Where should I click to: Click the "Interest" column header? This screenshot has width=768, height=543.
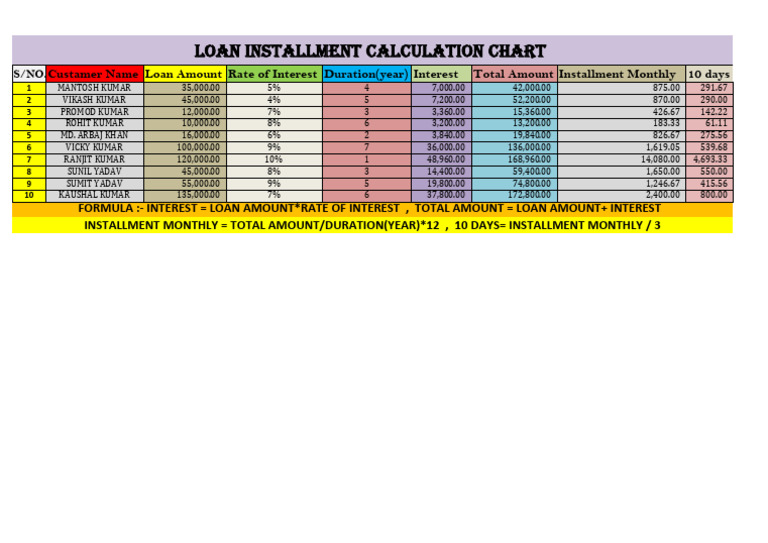[x=441, y=74]
